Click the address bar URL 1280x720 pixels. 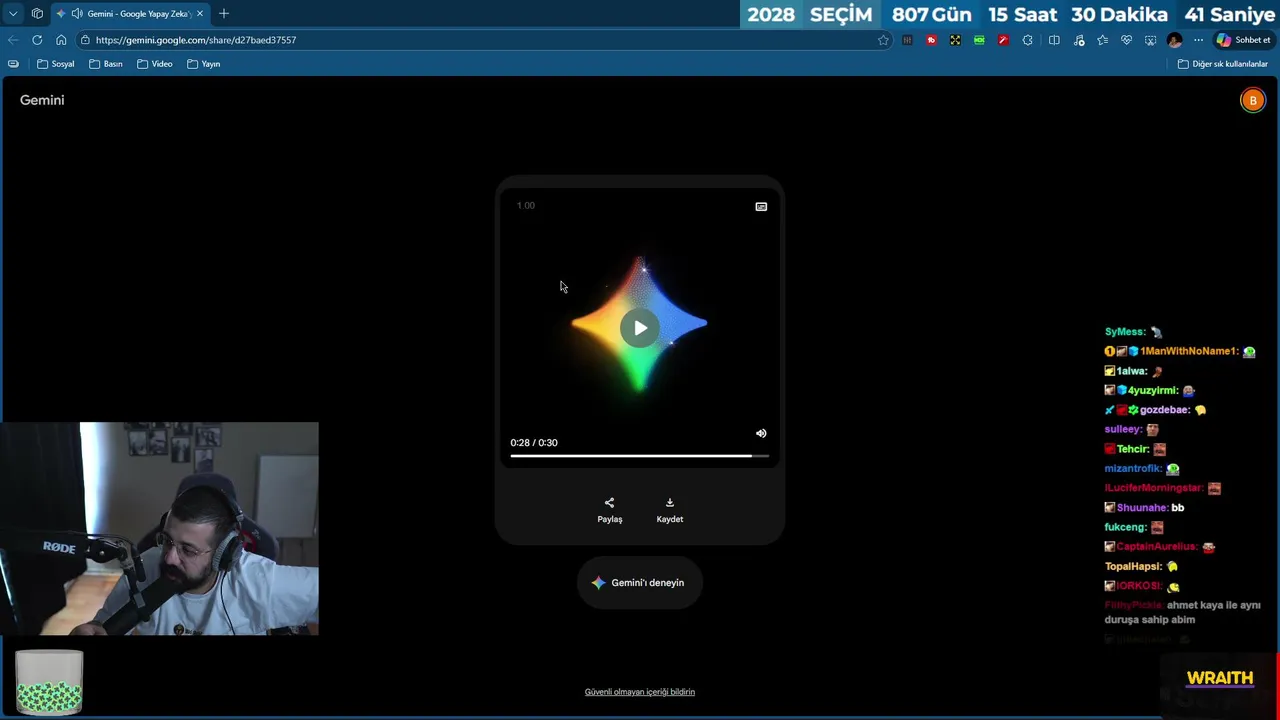(x=196, y=40)
